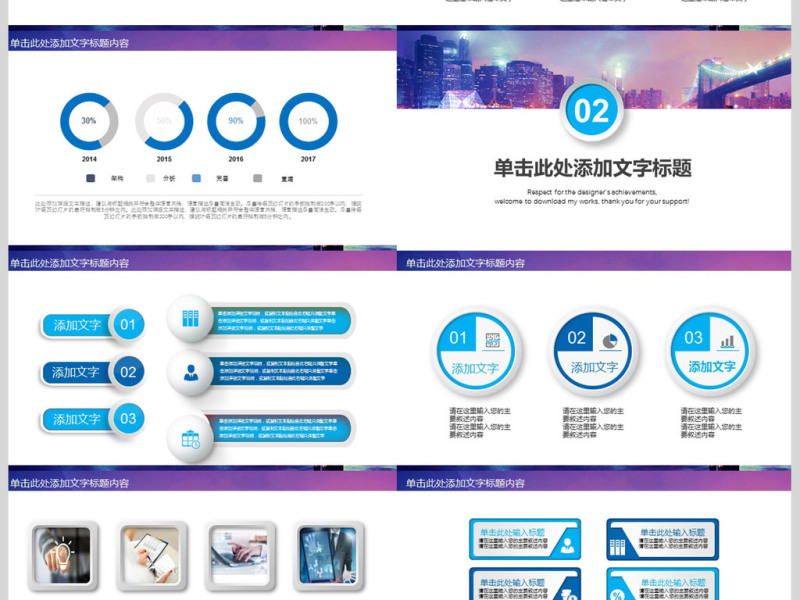Click the dark blue 添加文字 button labeled 02
This screenshot has width=800, height=600.
click(x=78, y=372)
